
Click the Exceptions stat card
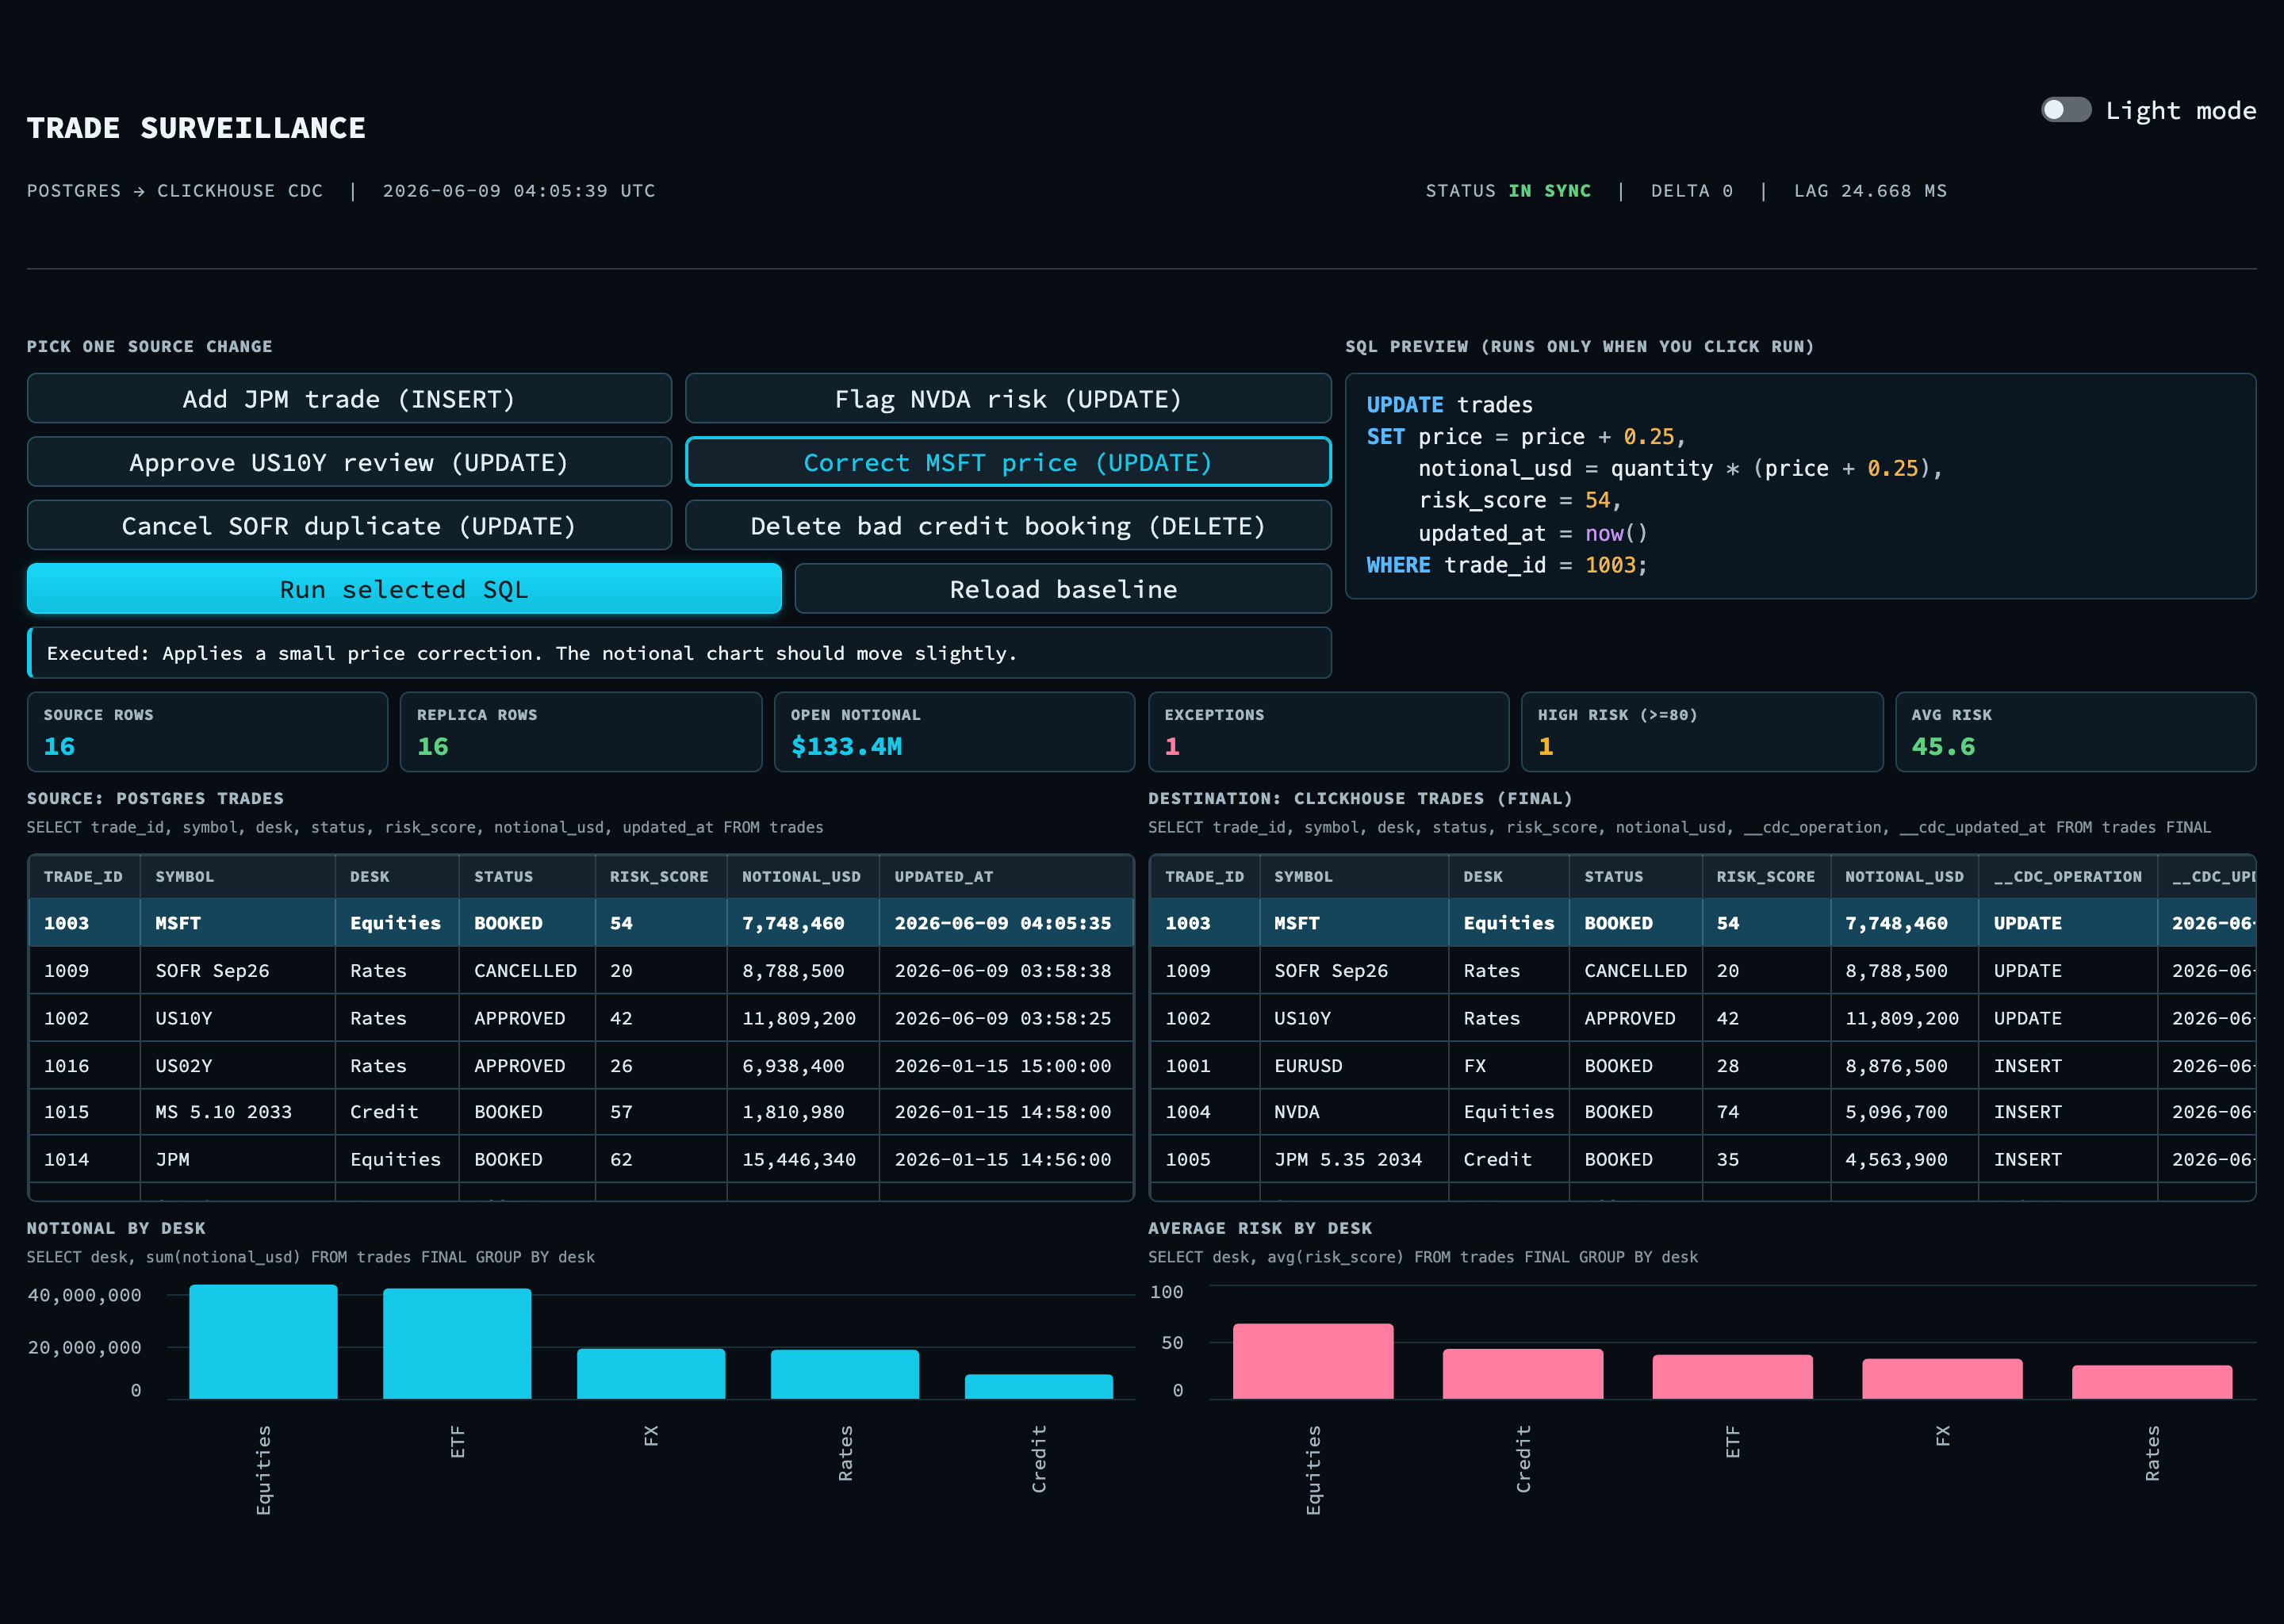click(1328, 732)
